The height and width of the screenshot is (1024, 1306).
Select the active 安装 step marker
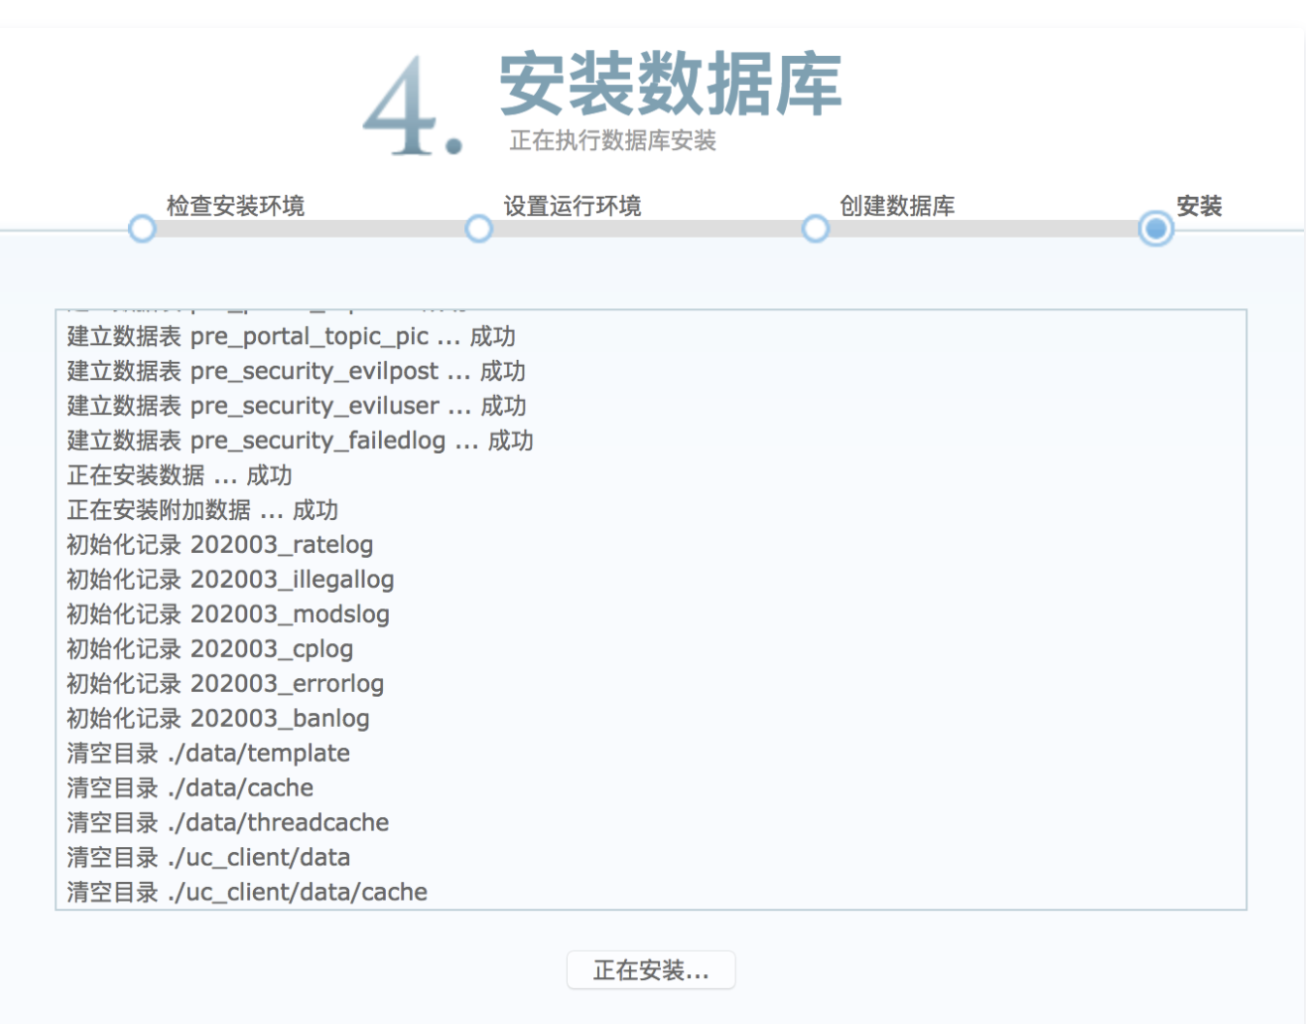(x=1156, y=229)
